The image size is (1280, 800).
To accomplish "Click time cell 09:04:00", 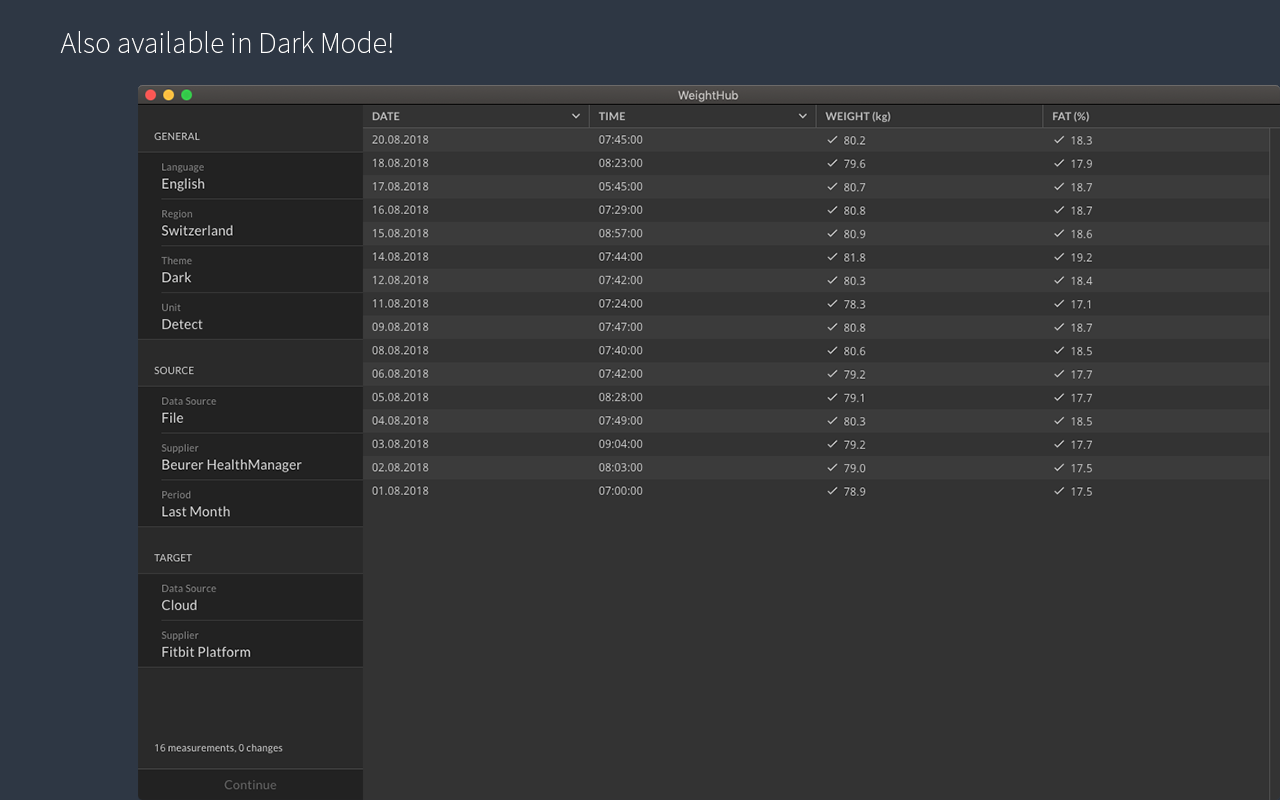I will 621,444.
